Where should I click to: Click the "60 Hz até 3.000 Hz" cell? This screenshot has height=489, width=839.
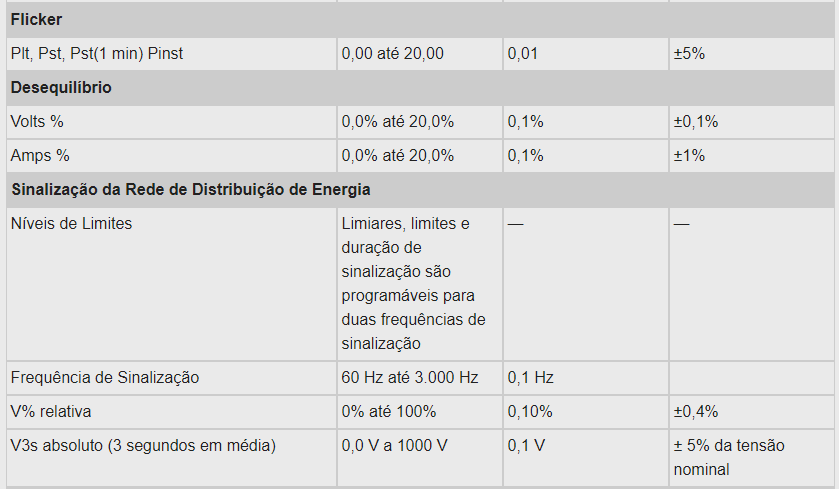410,378
